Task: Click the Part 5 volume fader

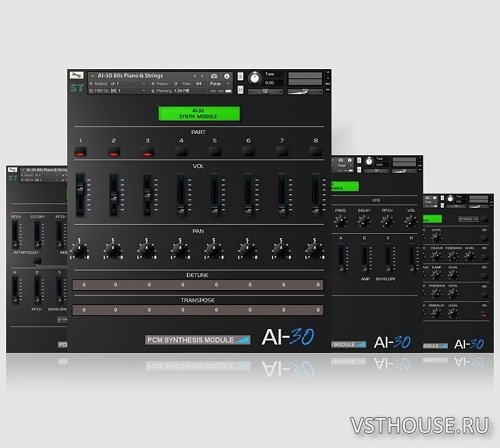Action: pyautogui.click(x=215, y=195)
